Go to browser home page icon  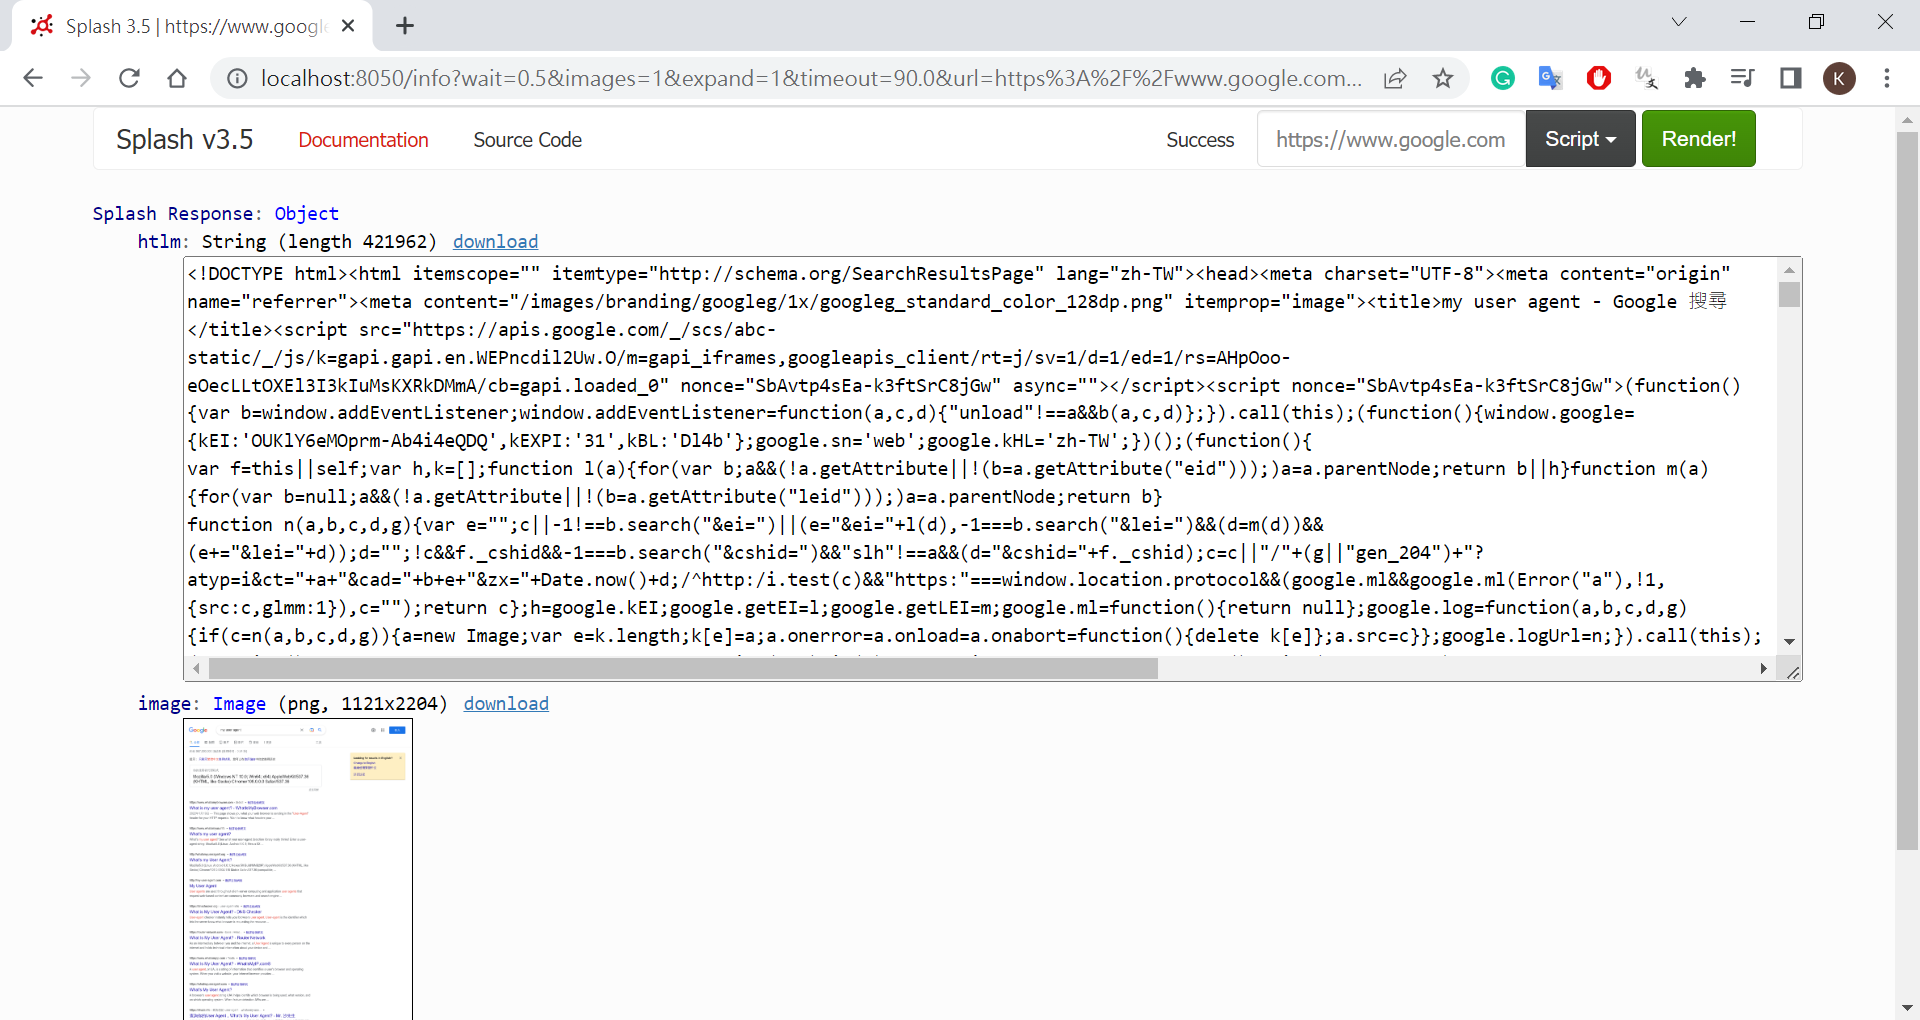click(177, 78)
